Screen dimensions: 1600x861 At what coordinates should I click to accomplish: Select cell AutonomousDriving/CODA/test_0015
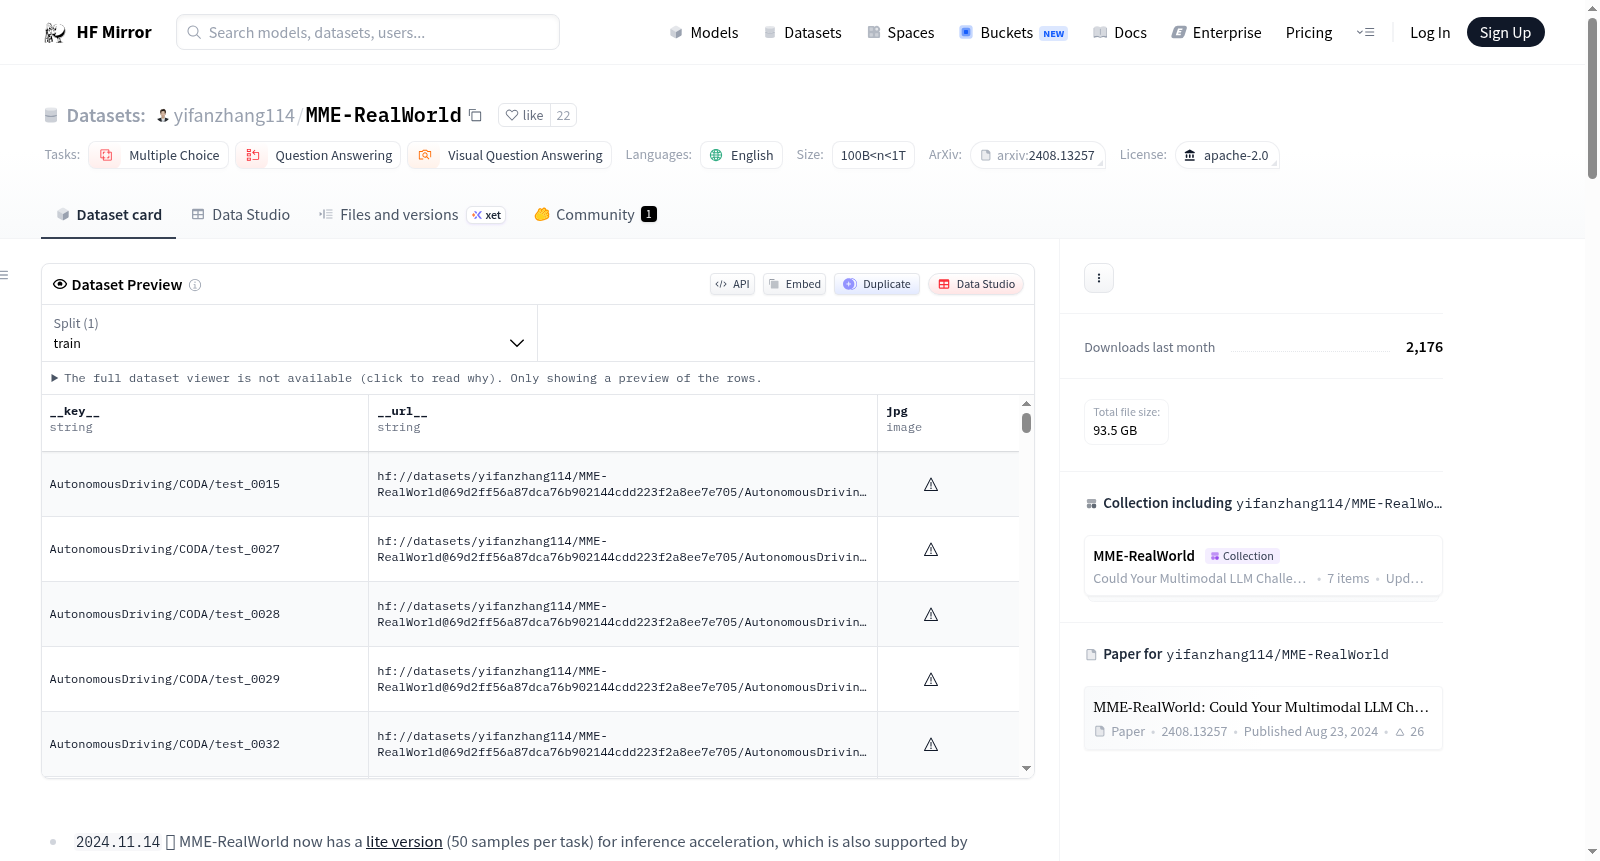pos(205,485)
